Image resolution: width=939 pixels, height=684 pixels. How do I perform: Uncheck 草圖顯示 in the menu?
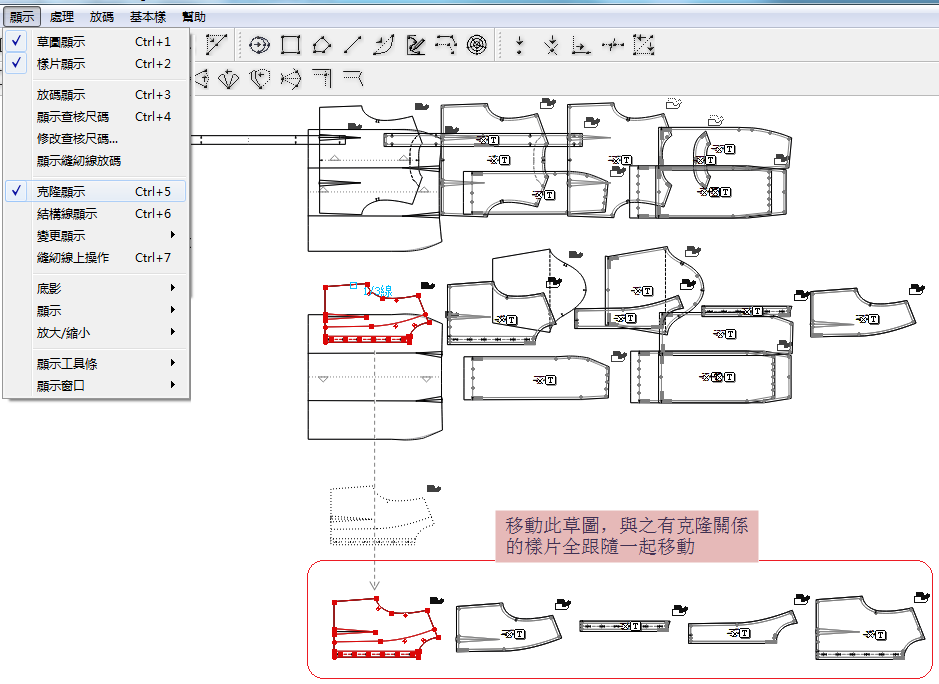tap(60, 42)
